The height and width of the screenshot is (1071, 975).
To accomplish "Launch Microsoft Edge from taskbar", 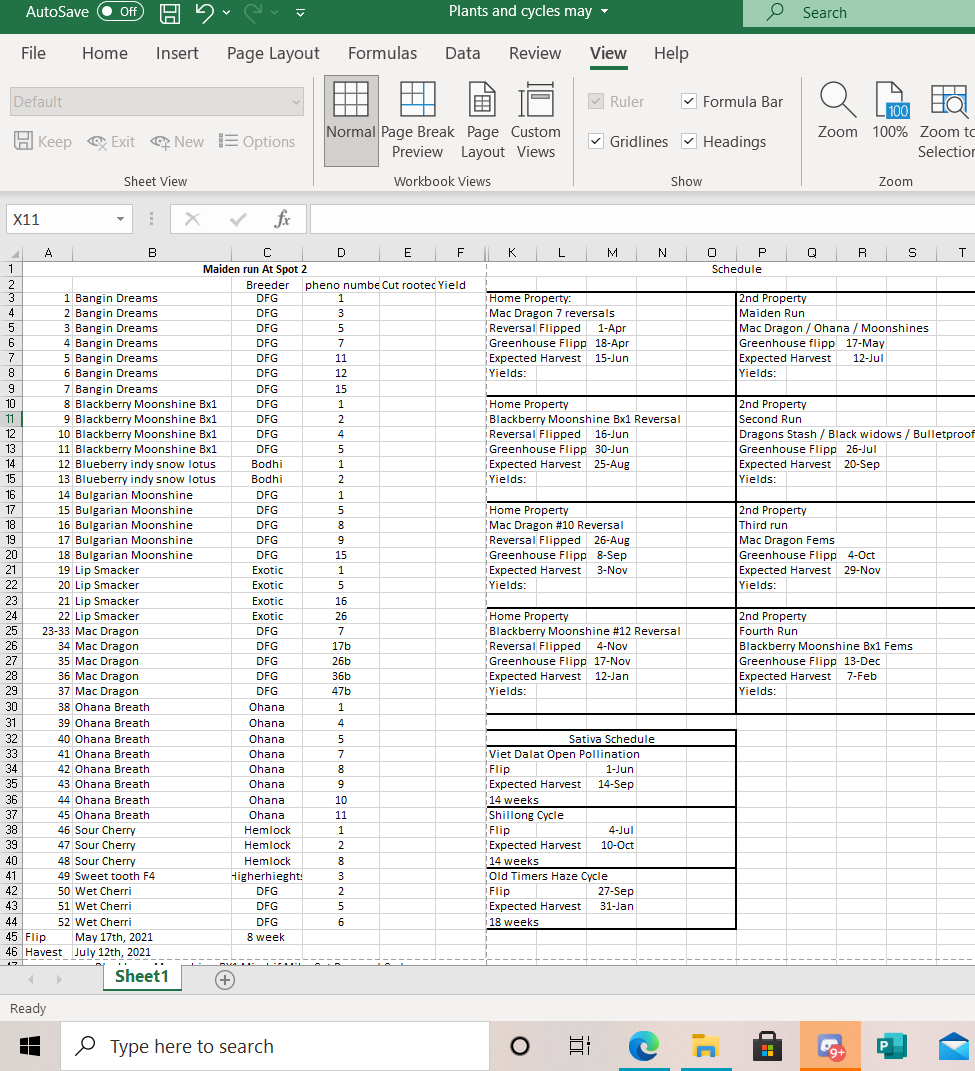I will click(x=643, y=1046).
